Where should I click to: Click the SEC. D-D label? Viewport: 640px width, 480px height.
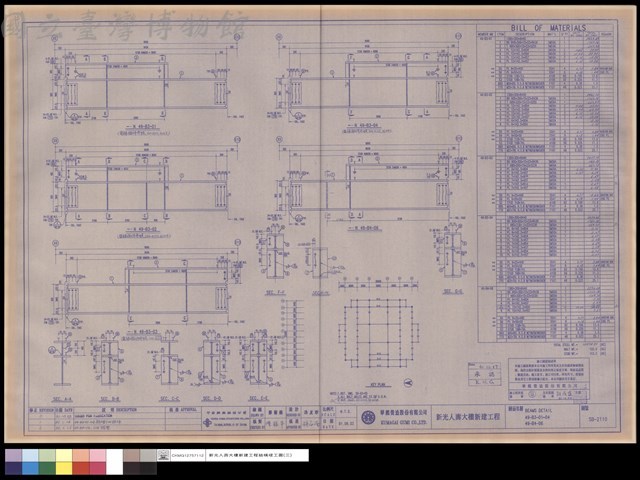pos(212,399)
